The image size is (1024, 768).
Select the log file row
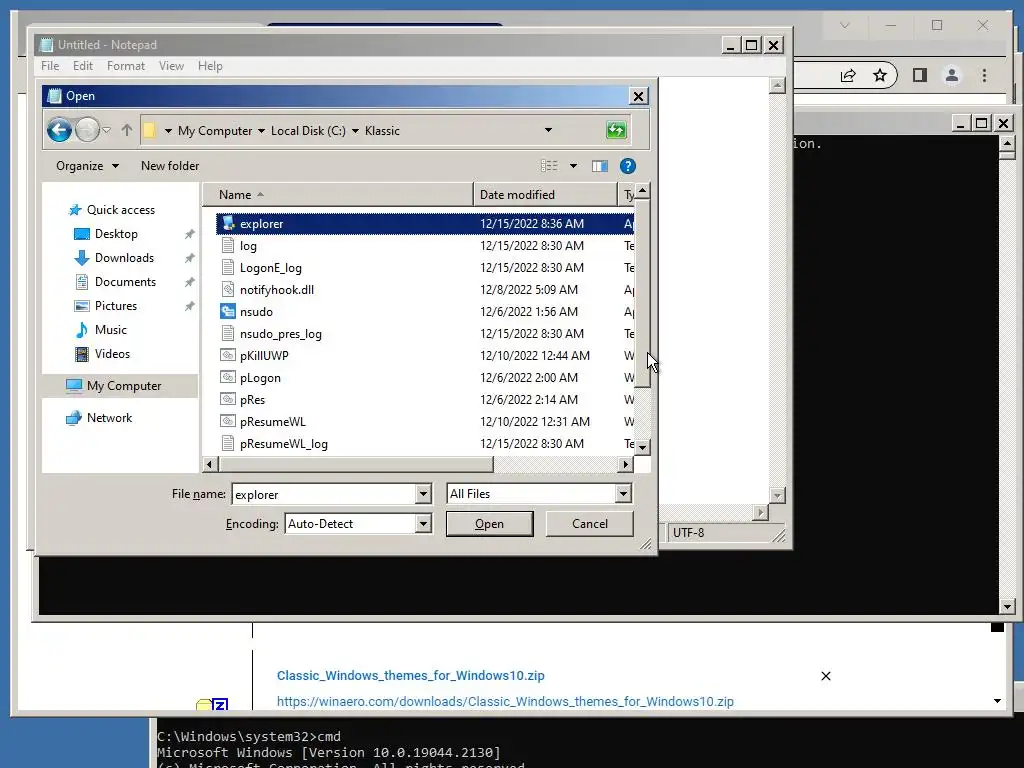point(425,246)
